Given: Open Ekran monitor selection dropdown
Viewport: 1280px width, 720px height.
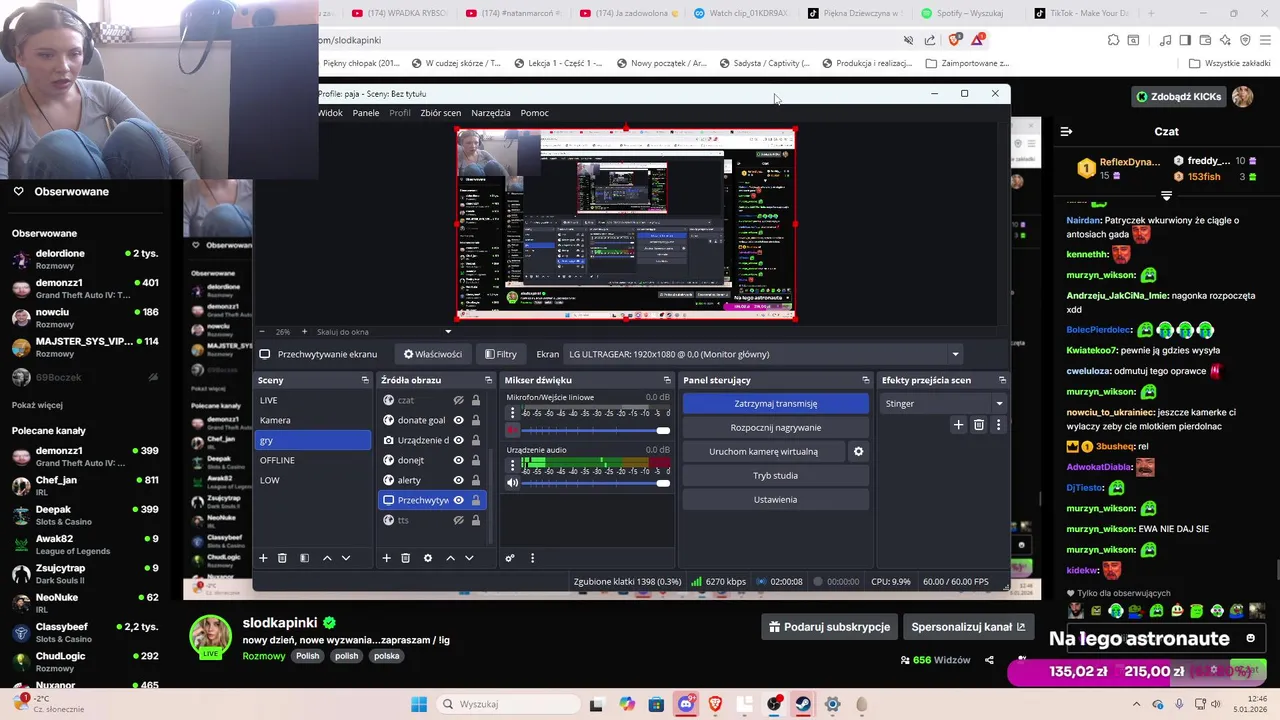Looking at the screenshot, I should (x=763, y=354).
